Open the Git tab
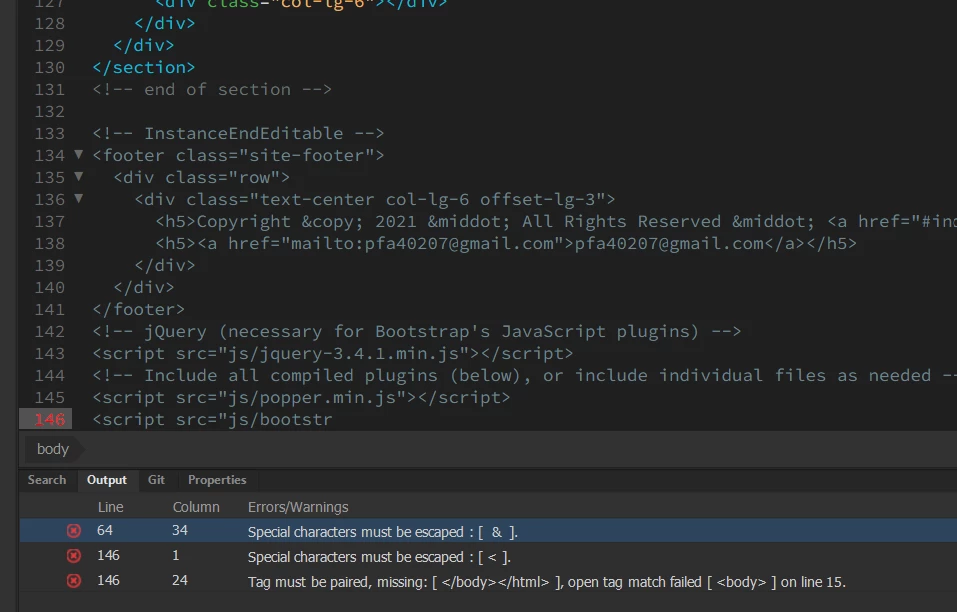Viewport: 957px width, 612px height. 156,480
